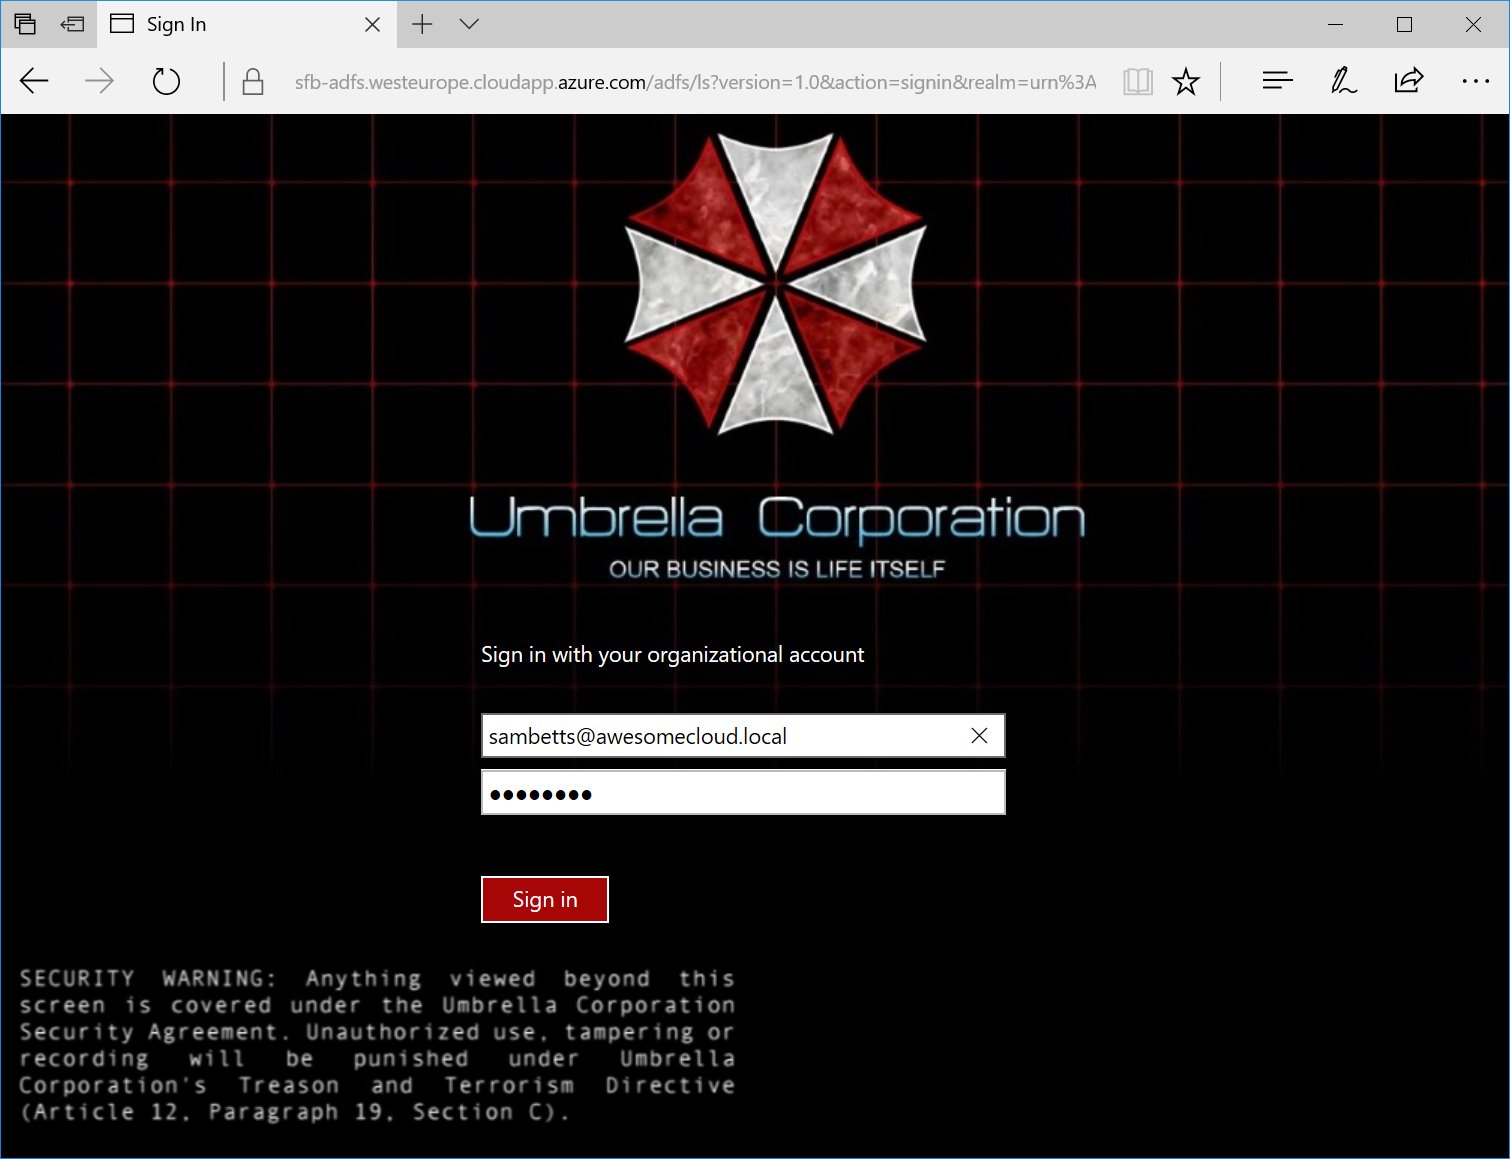This screenshot has height=1159, width=1510.
Task: Click the padlock site security icon
Action: [x=253, y=81]
